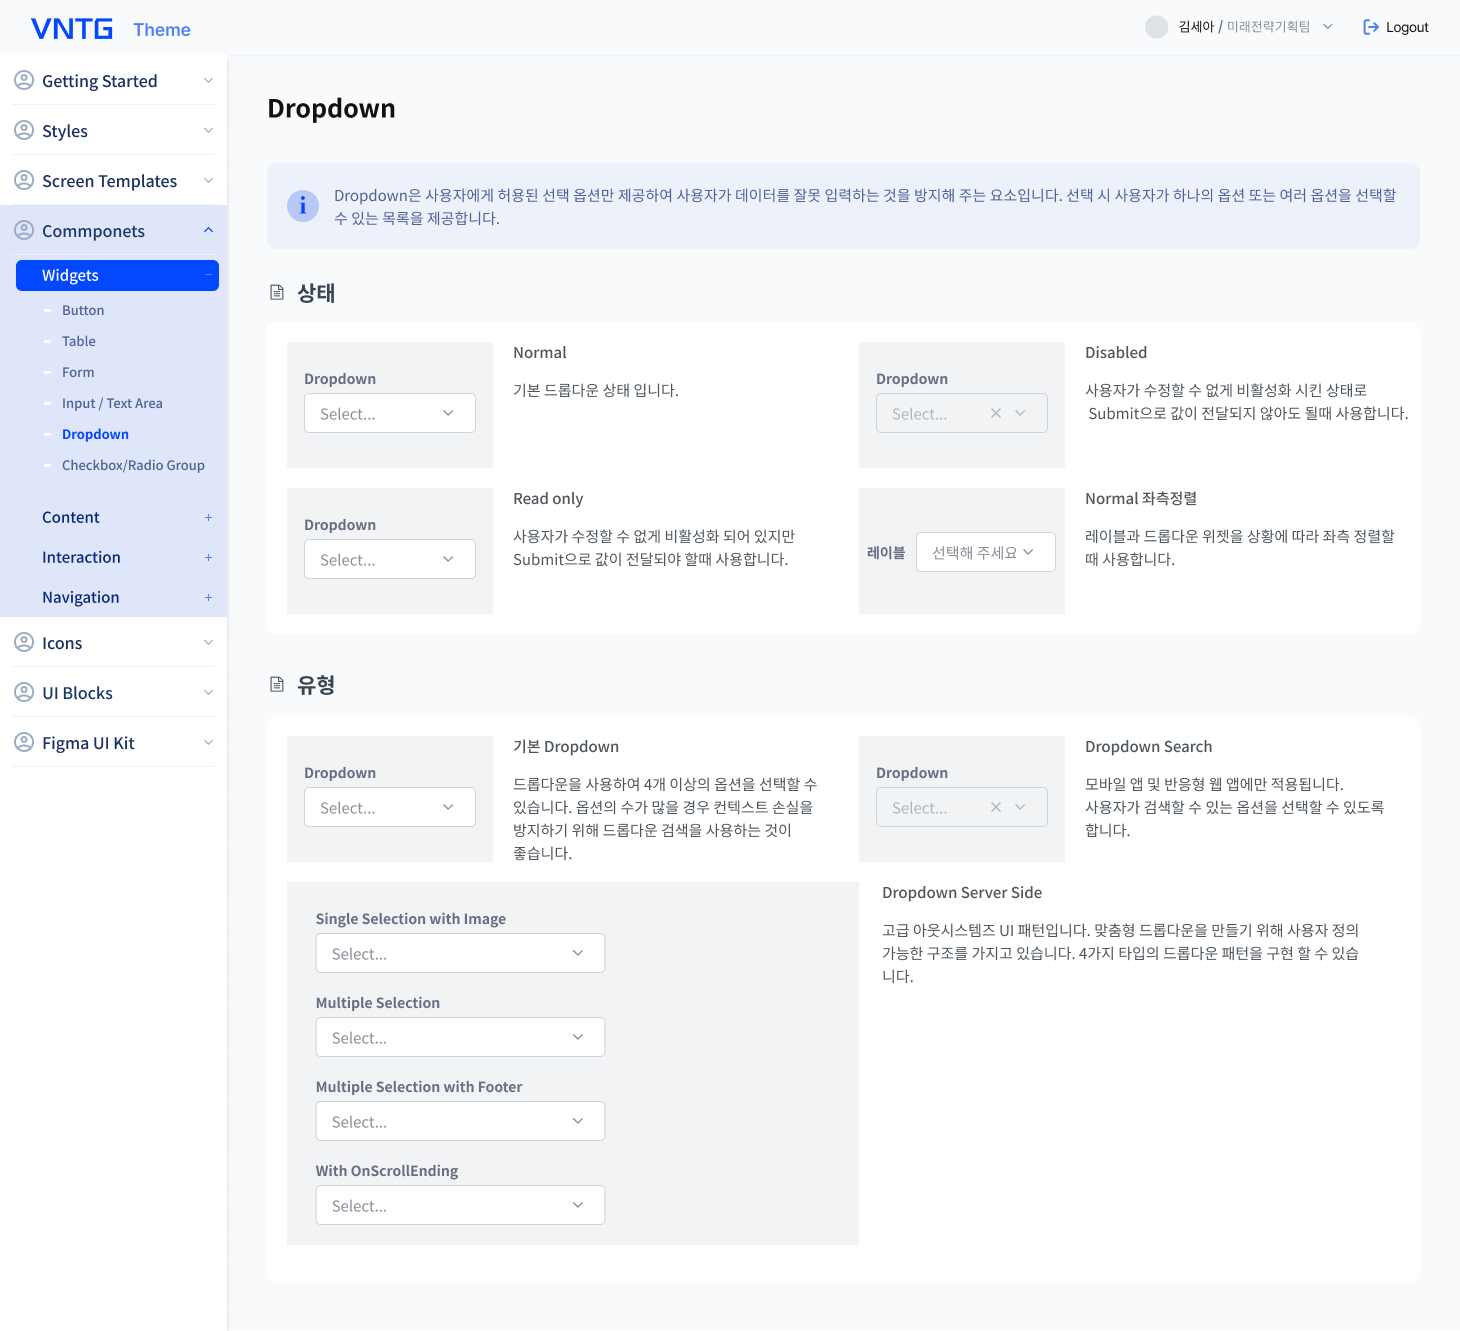Screen dimensions: 1460x1331
Task: Click the clear X in Dropdown Search field
Action: pyautogui.click(x=995, y=807)
